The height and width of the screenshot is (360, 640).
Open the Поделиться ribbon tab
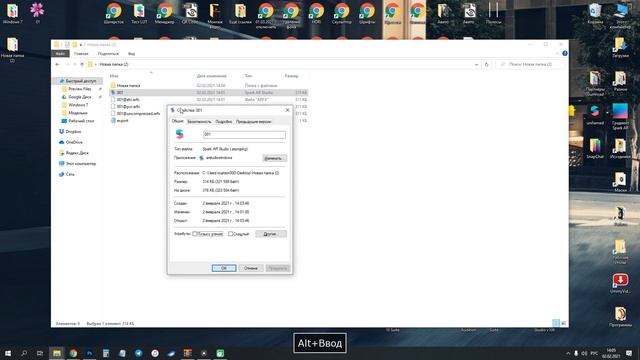pos(108,53)
